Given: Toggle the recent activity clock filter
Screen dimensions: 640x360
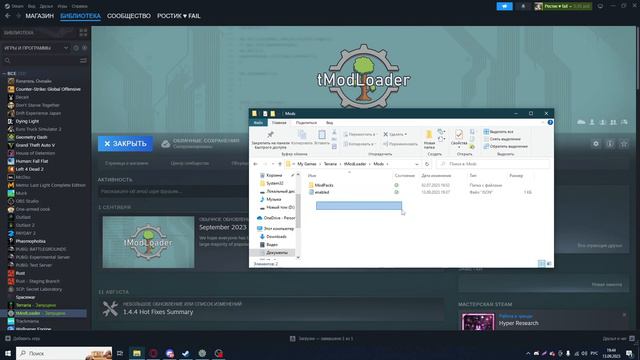Looking at the screenshot, I should (76, 48).
